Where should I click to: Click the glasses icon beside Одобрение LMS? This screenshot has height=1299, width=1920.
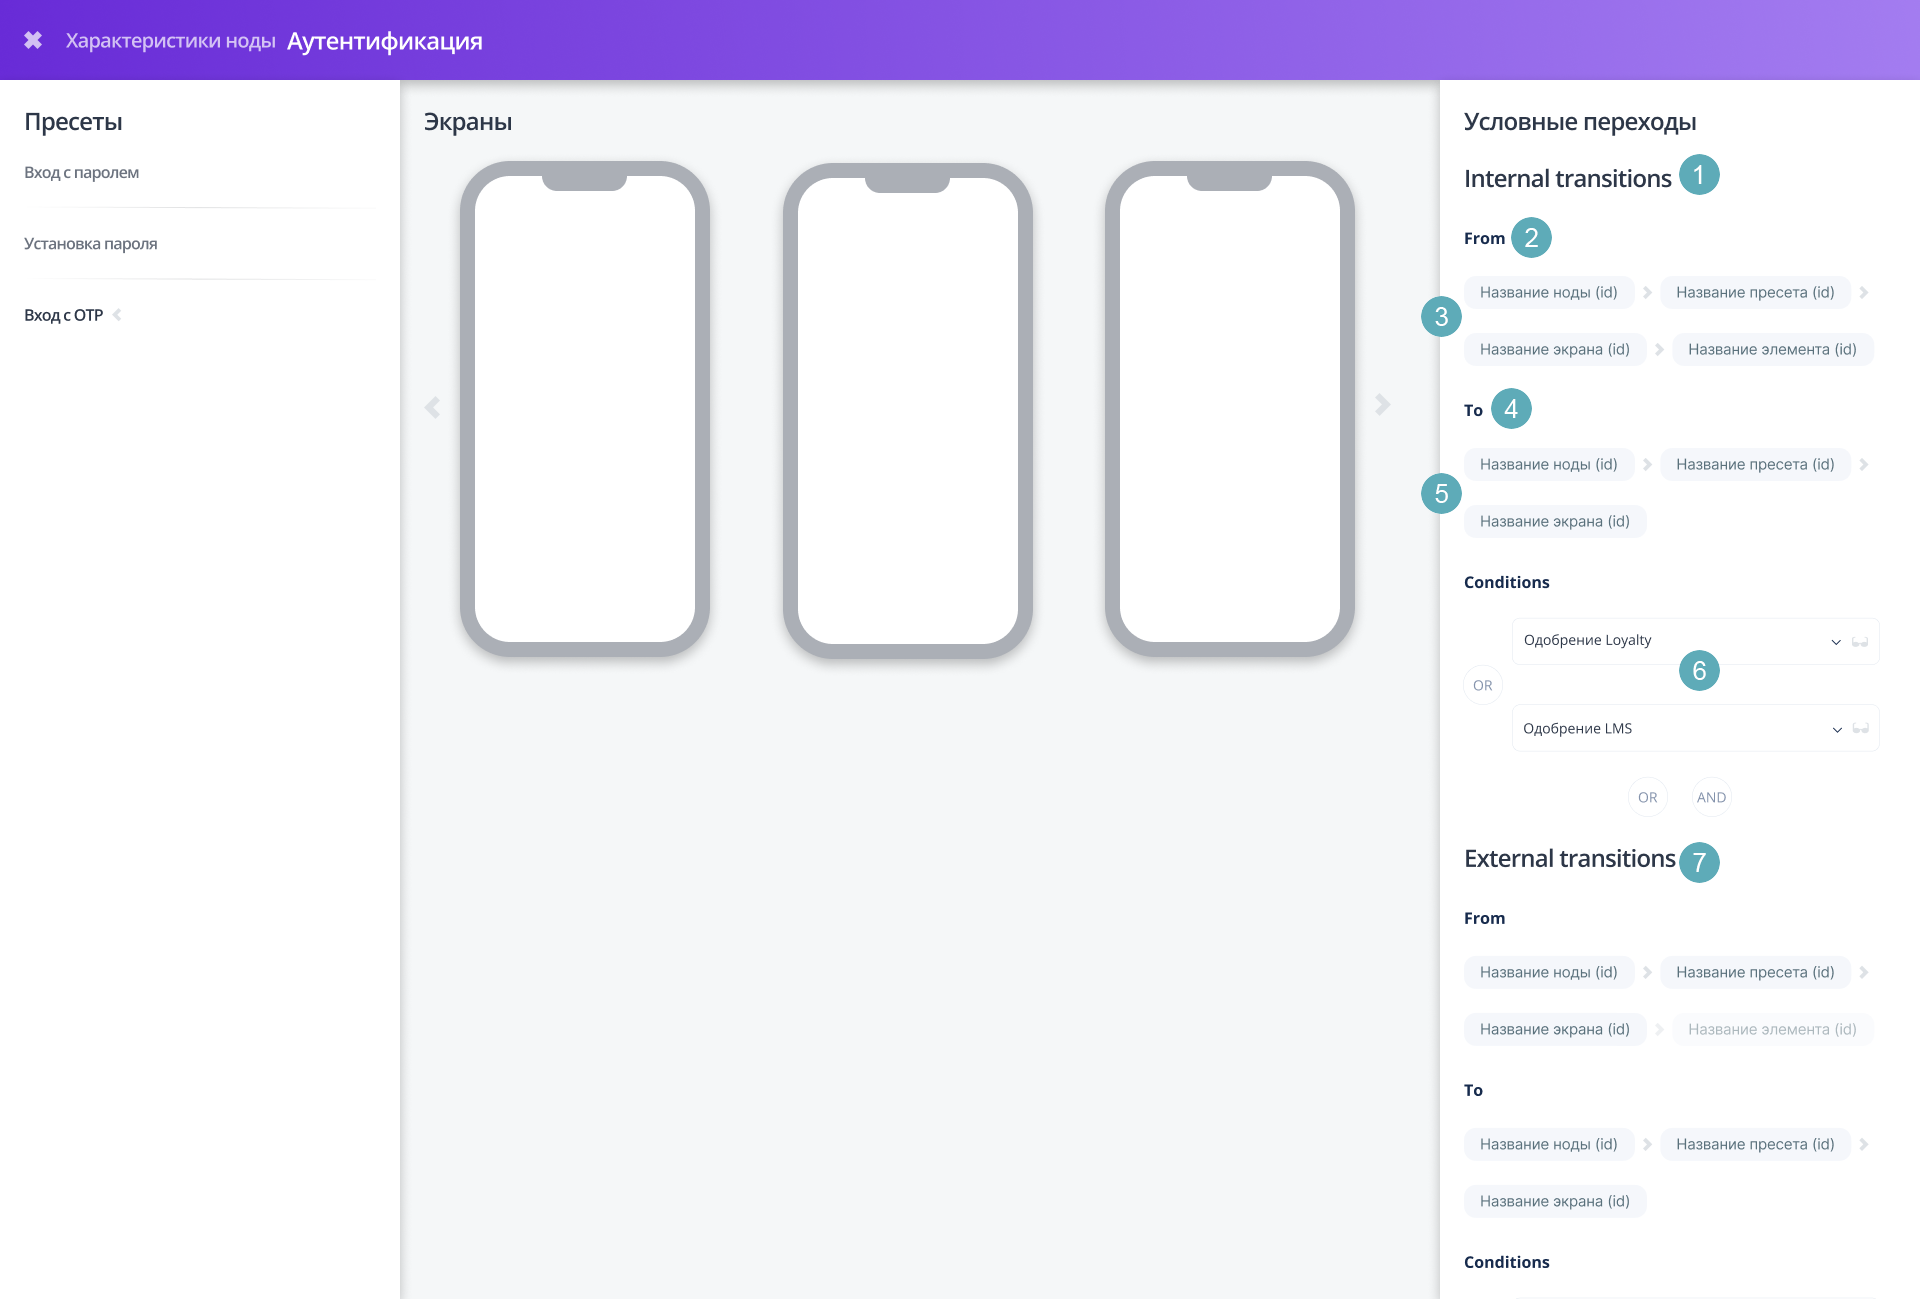pyautogui.click(x=1860, y=729)
